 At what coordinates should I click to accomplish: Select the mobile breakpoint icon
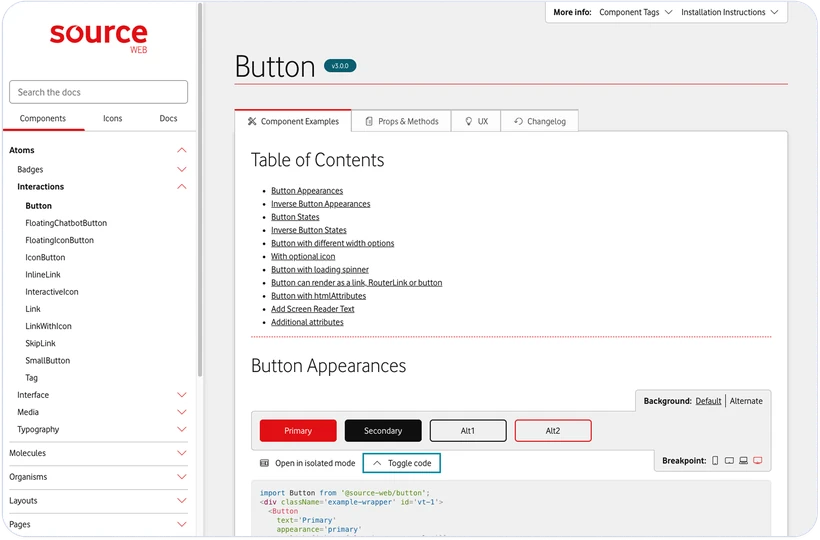click(715, 461)
